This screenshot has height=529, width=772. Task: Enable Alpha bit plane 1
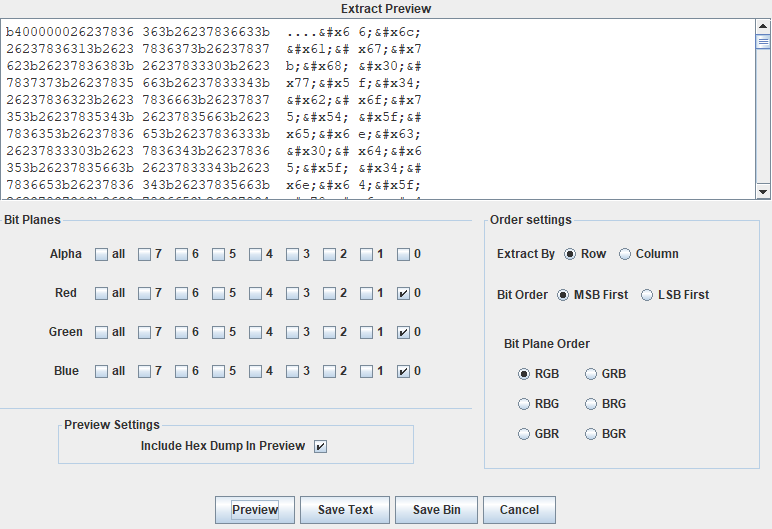click(366, 255)
